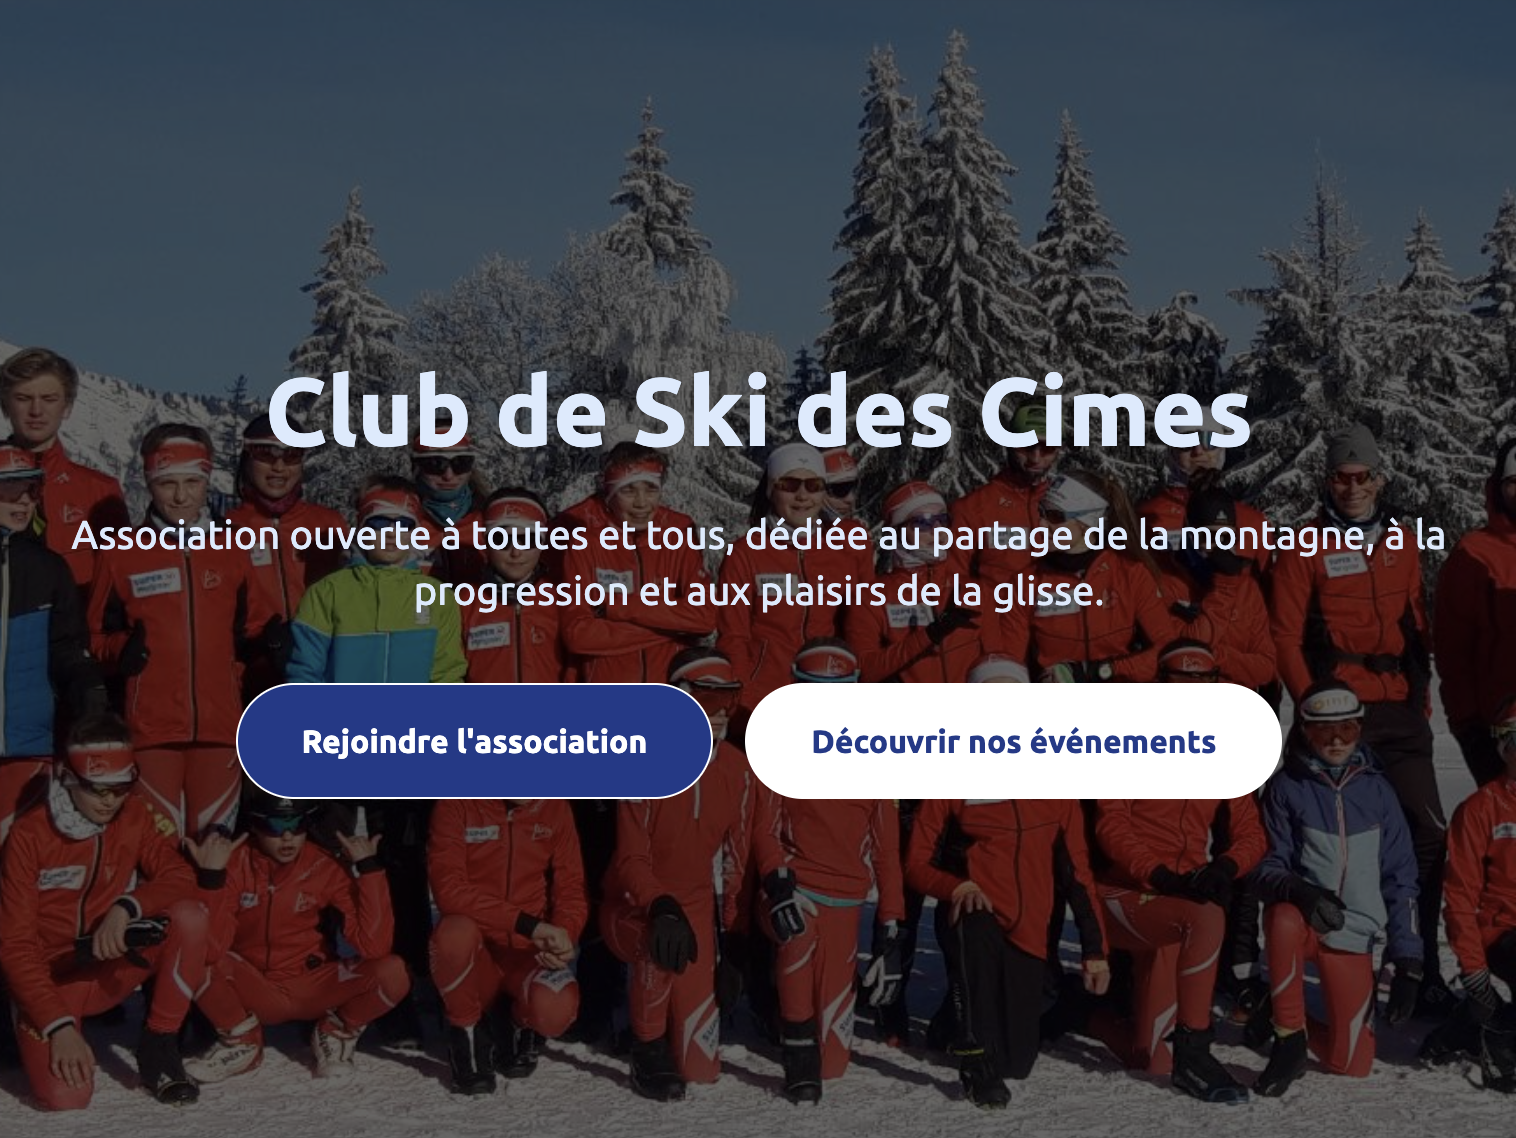Open "Découvrir nos événements" button
This screenshot has width=1516, height=1138.
(x=1013, y=741)
